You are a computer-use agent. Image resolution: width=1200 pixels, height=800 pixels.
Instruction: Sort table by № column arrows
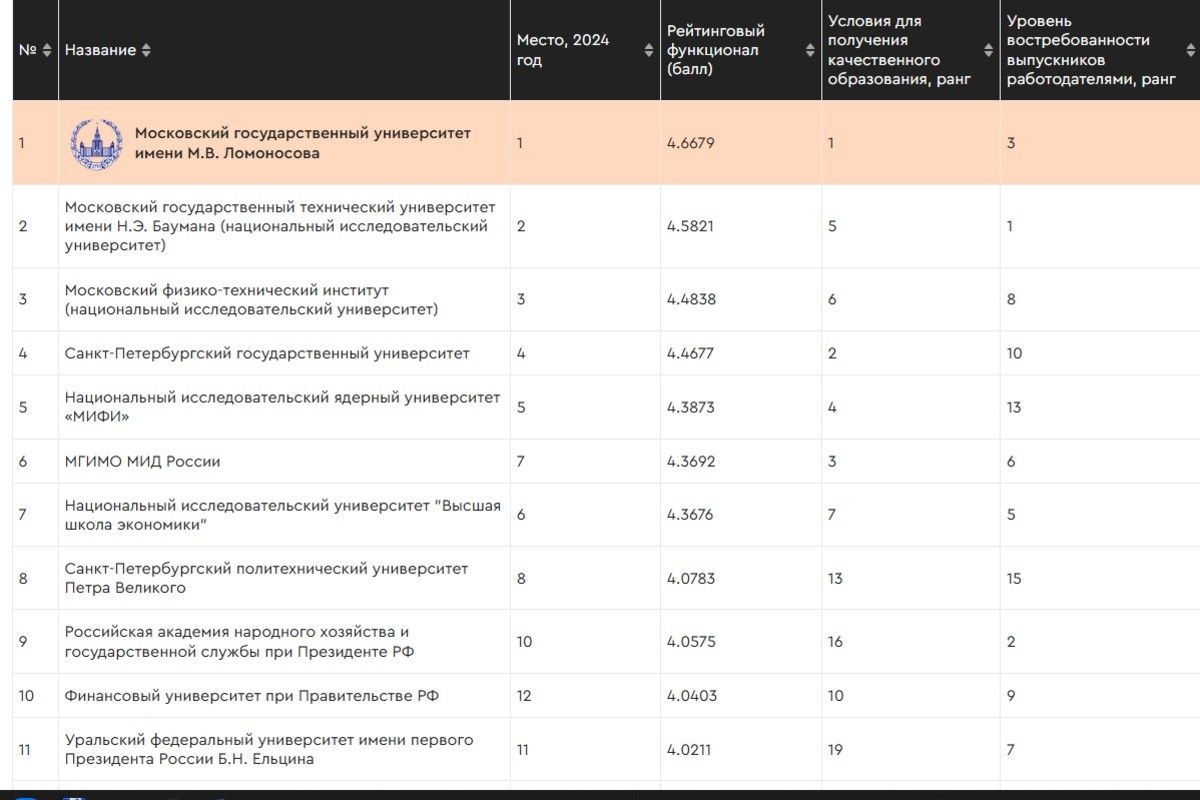(46, 50)
